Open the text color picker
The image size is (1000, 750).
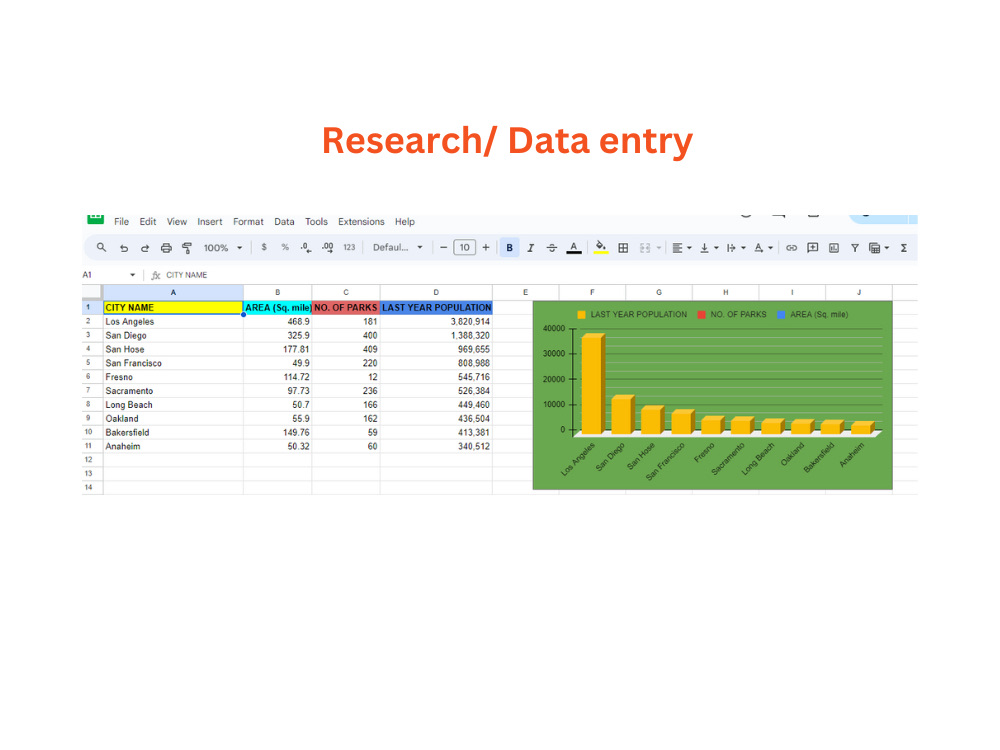tap(574, 248)
